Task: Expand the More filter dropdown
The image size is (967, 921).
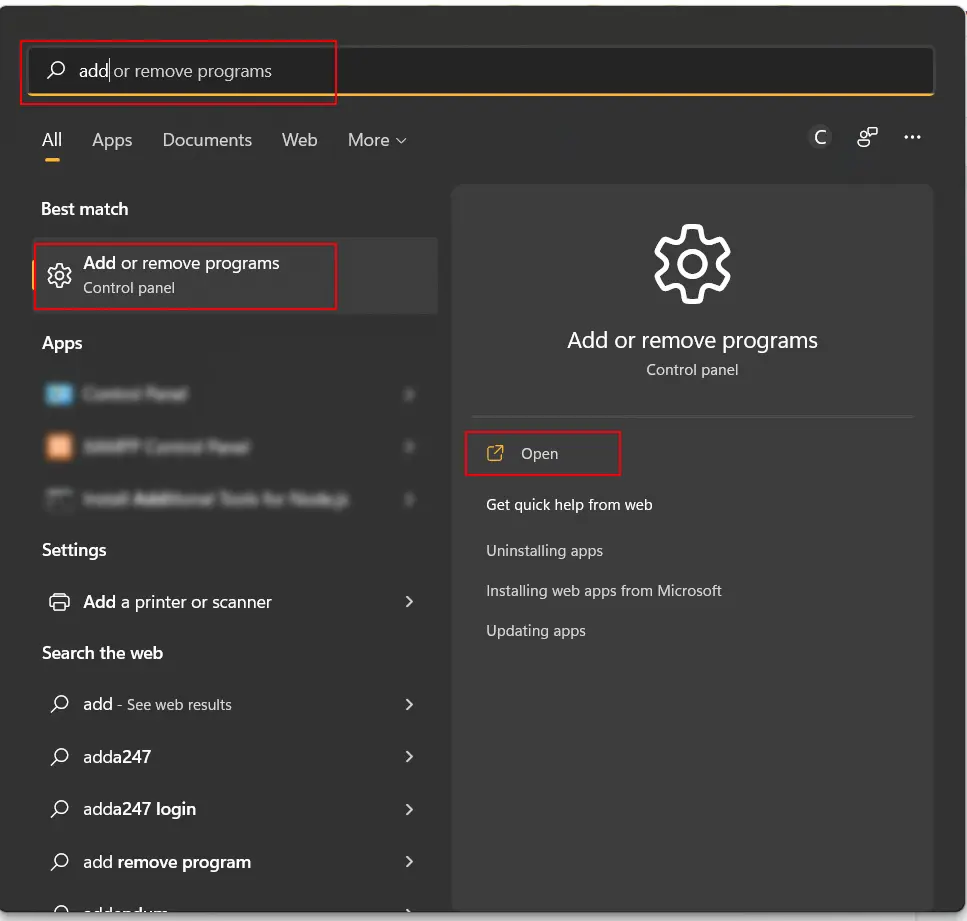Action: 376,140
